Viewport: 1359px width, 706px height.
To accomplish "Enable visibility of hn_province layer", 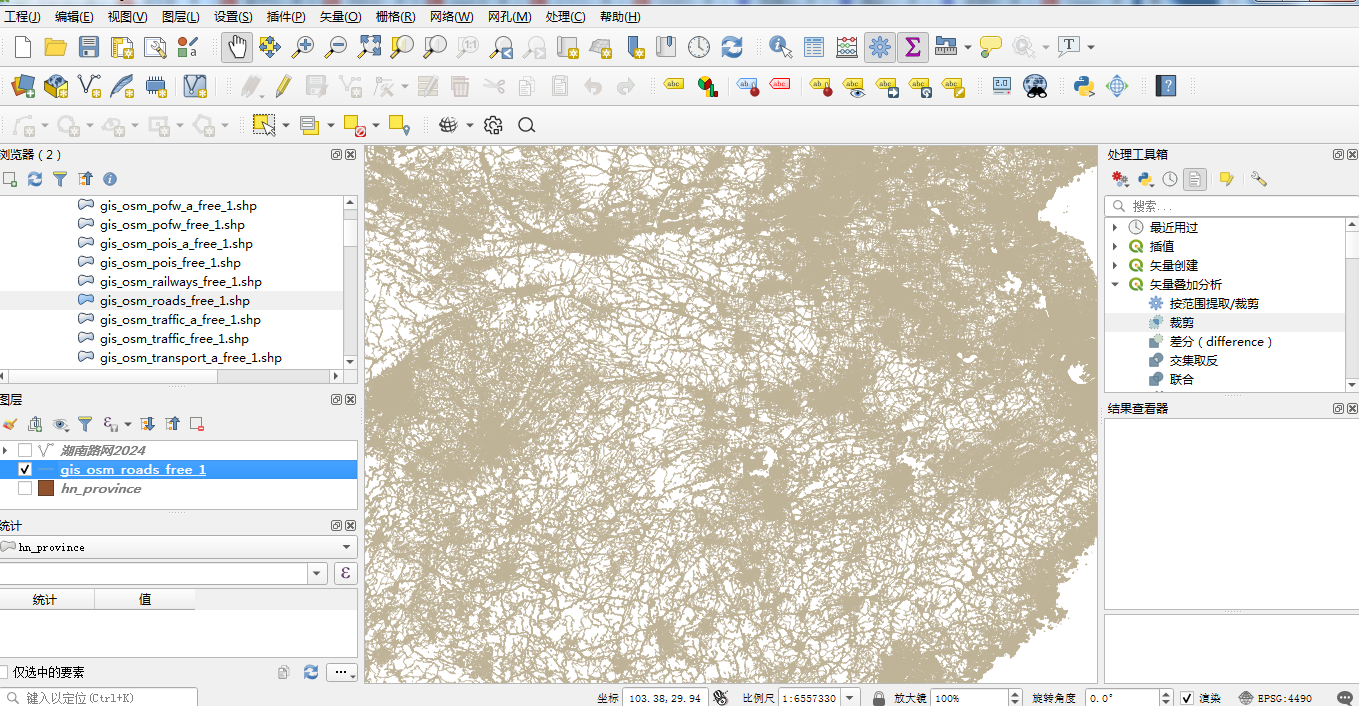I will (25, 488).
